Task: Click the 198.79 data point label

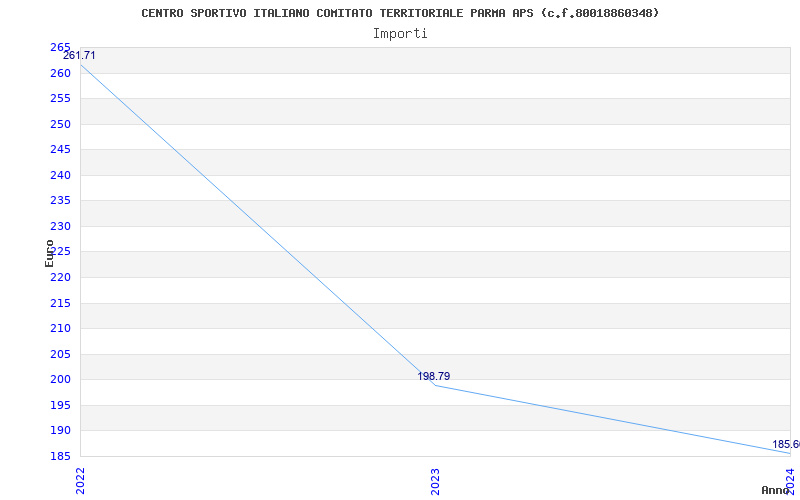Action: click(x=434, y=377)
